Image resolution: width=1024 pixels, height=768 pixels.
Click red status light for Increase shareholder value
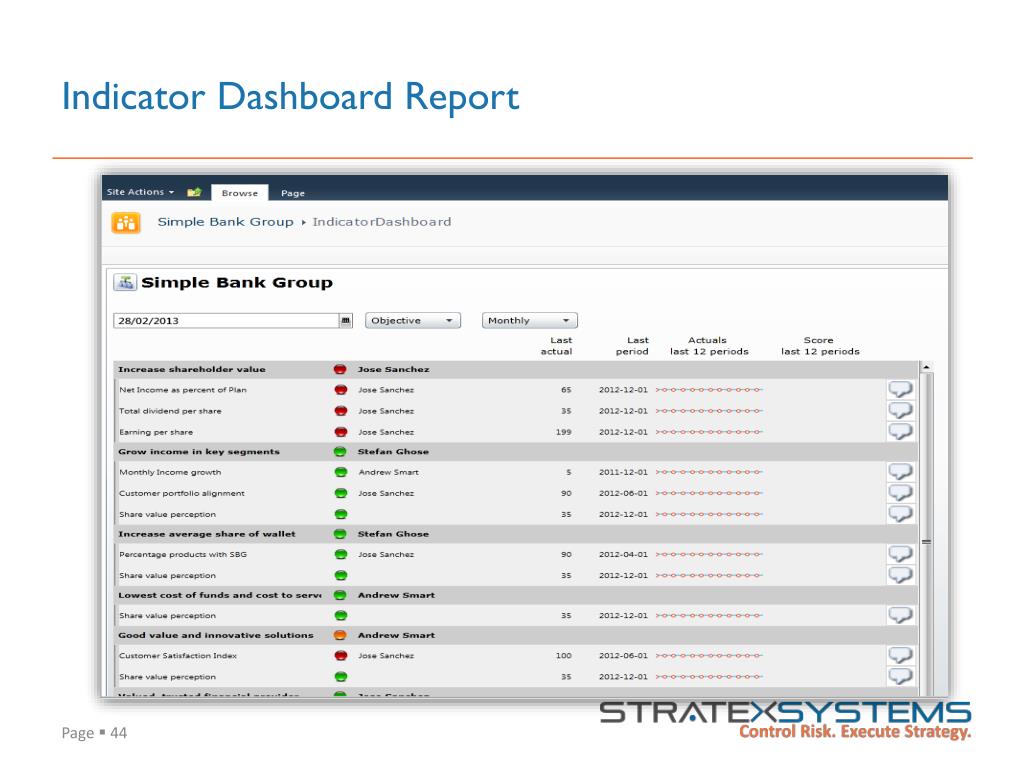point(340,370)
